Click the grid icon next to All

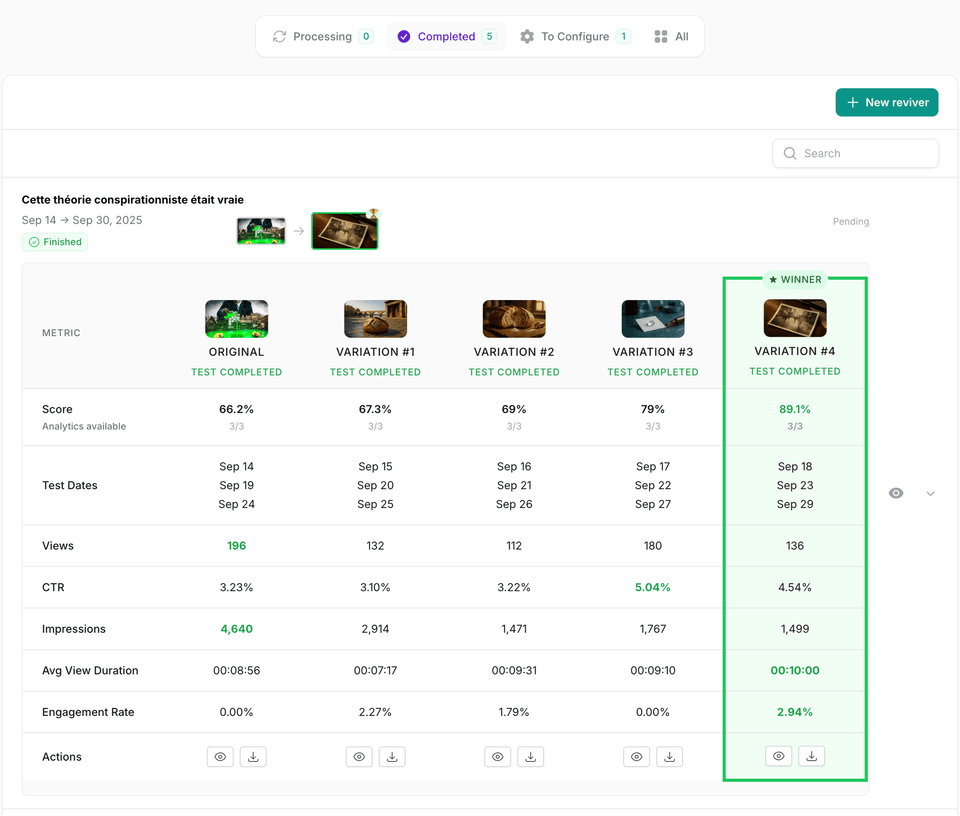(x=660, y=35)
